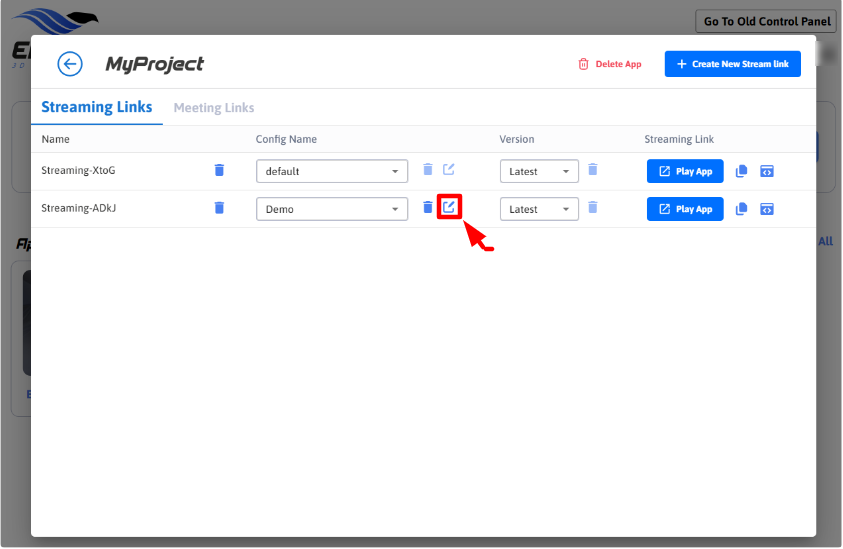Open the default config name dropdown
The height and width of the screenshot is (549, 843).
coord(331,171)
